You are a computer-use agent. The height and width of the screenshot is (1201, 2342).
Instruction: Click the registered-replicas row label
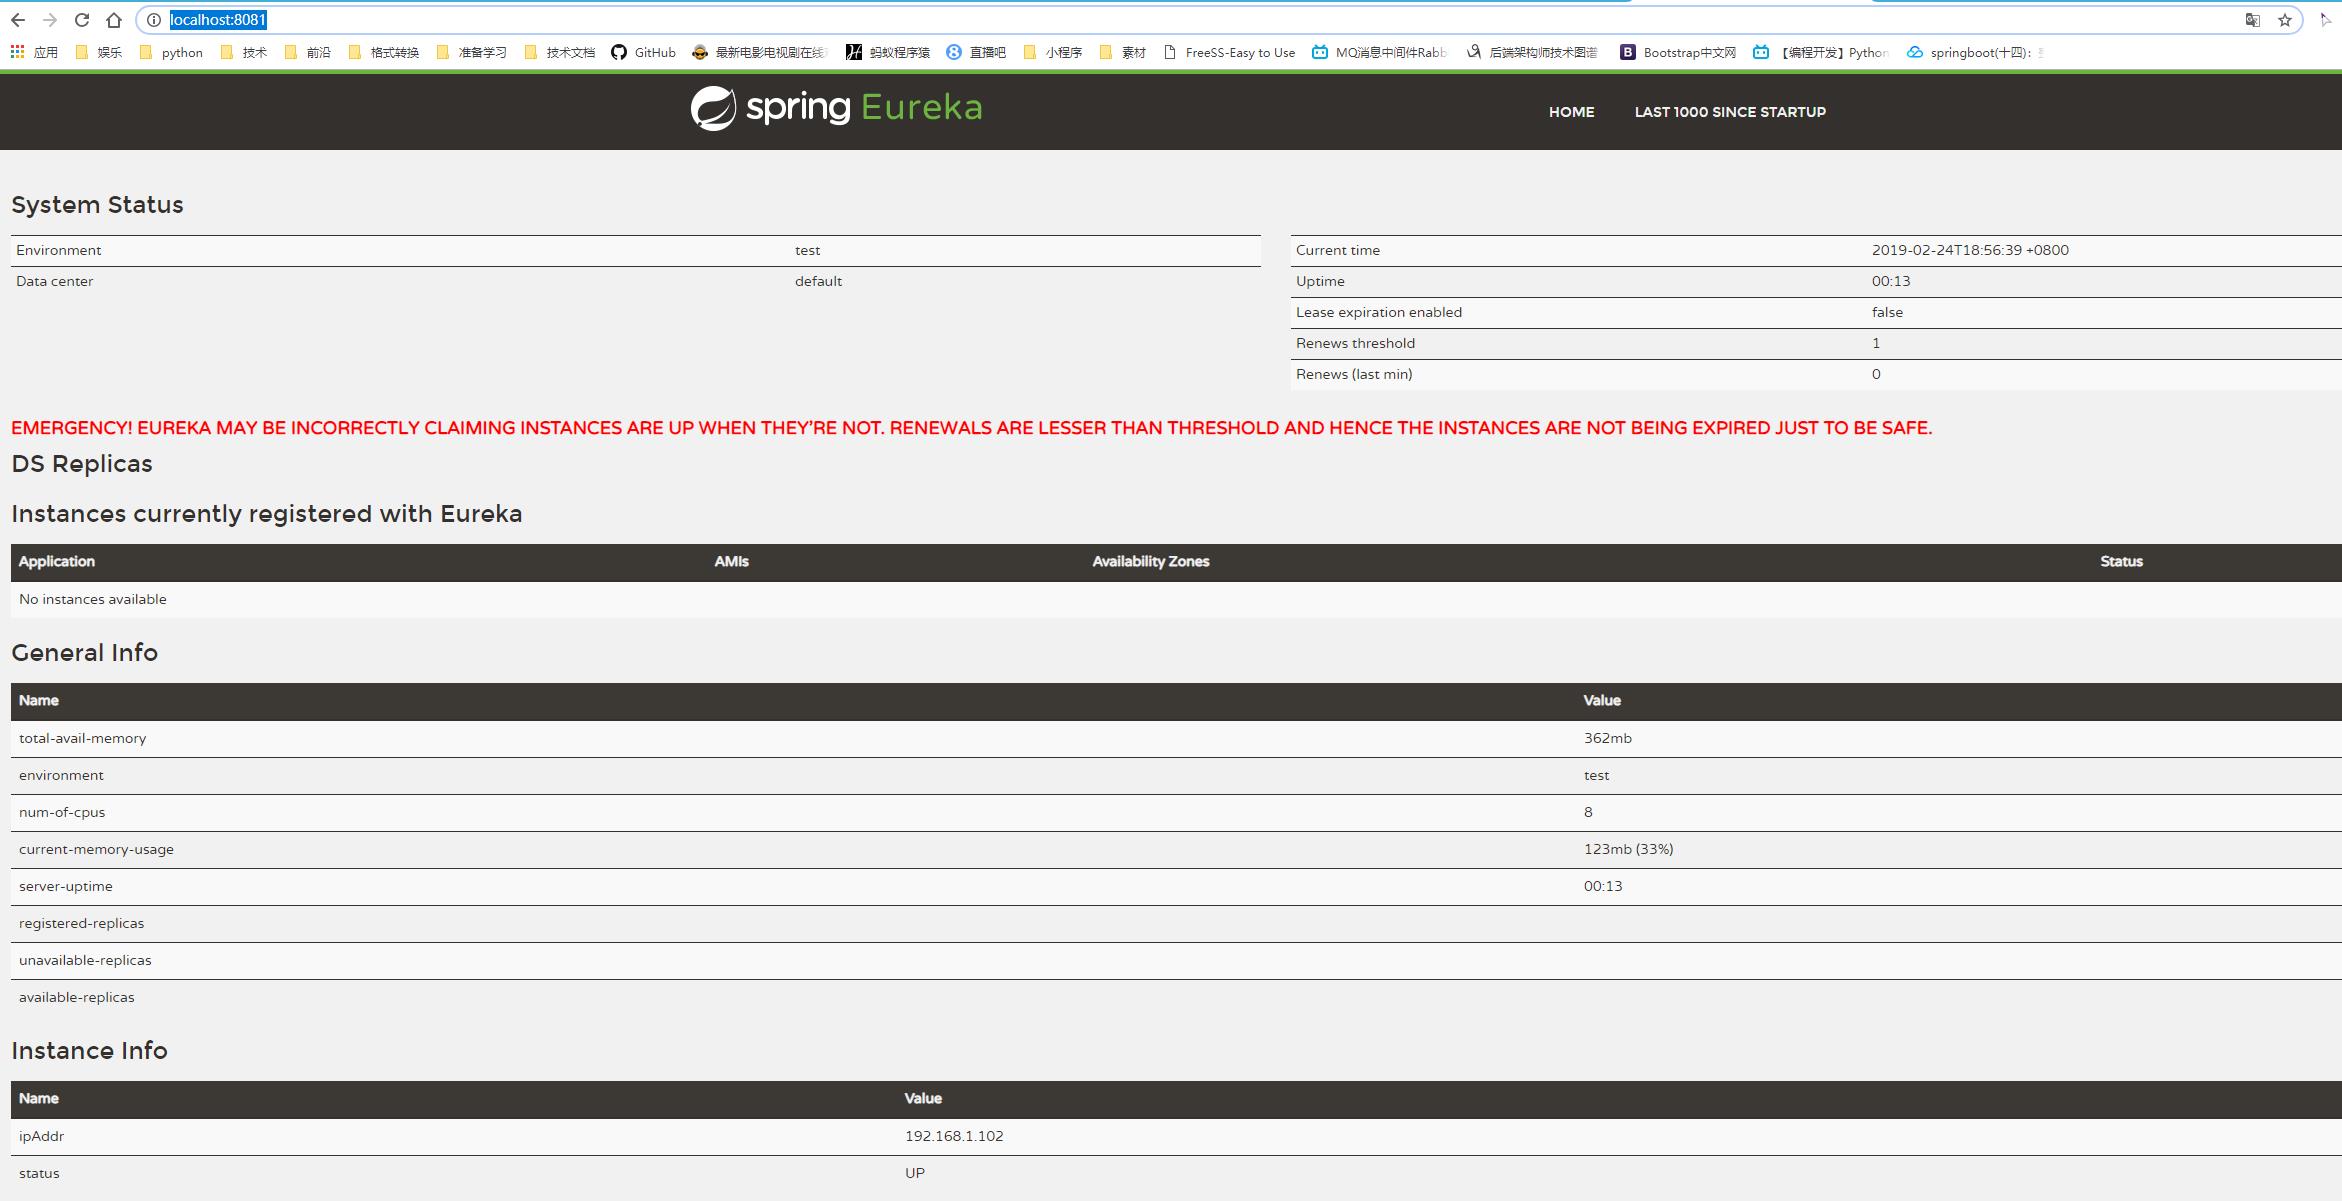tap(81, 923)
